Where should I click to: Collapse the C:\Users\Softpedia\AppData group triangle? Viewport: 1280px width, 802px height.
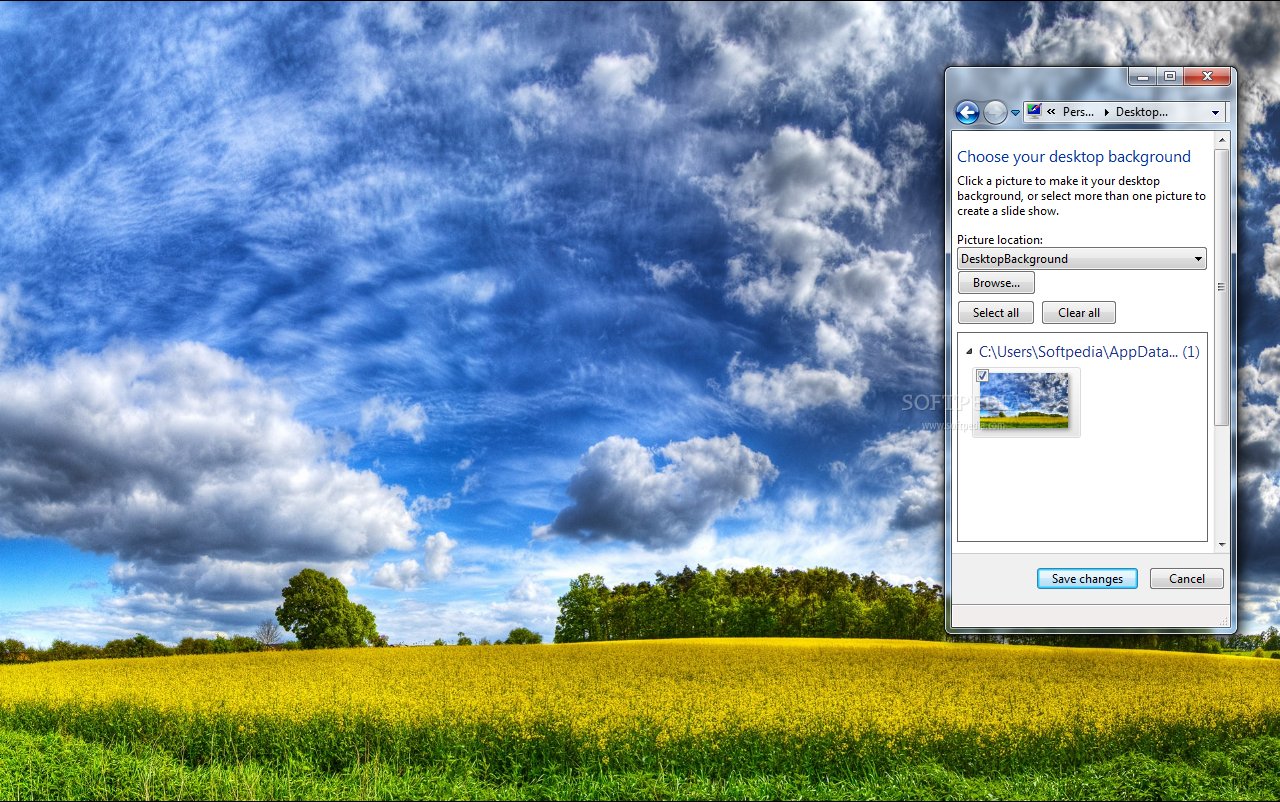point(969,352)
